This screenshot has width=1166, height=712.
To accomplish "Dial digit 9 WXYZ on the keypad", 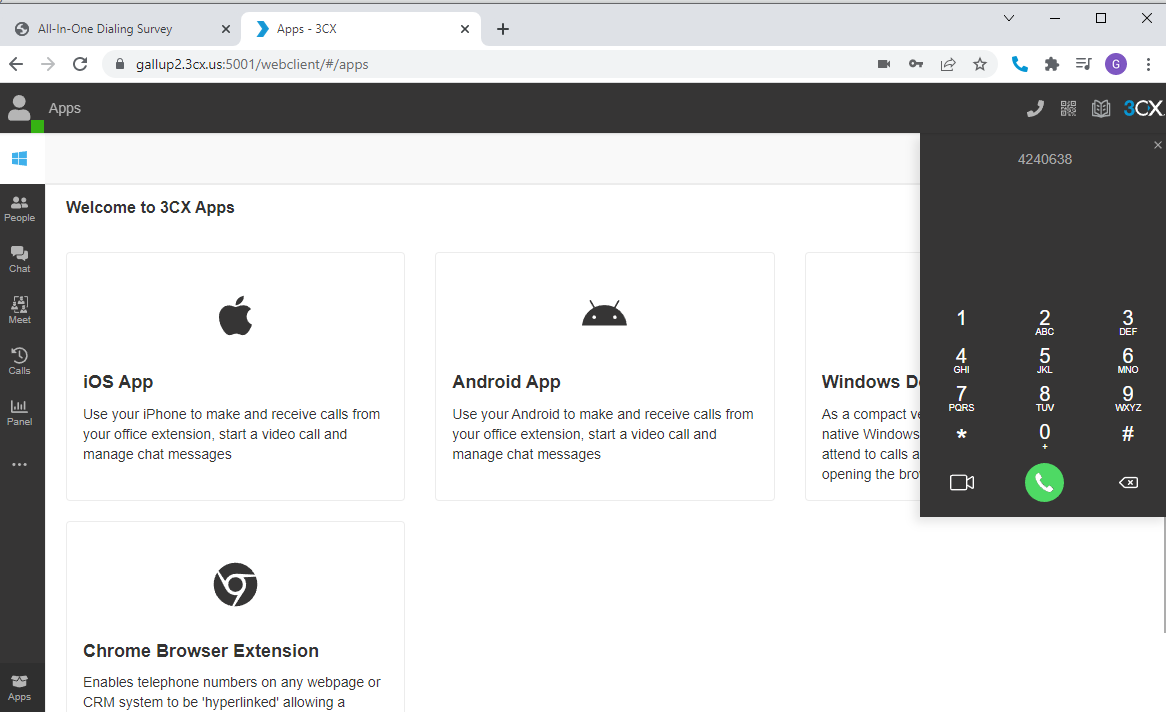I will (1128, 398).
